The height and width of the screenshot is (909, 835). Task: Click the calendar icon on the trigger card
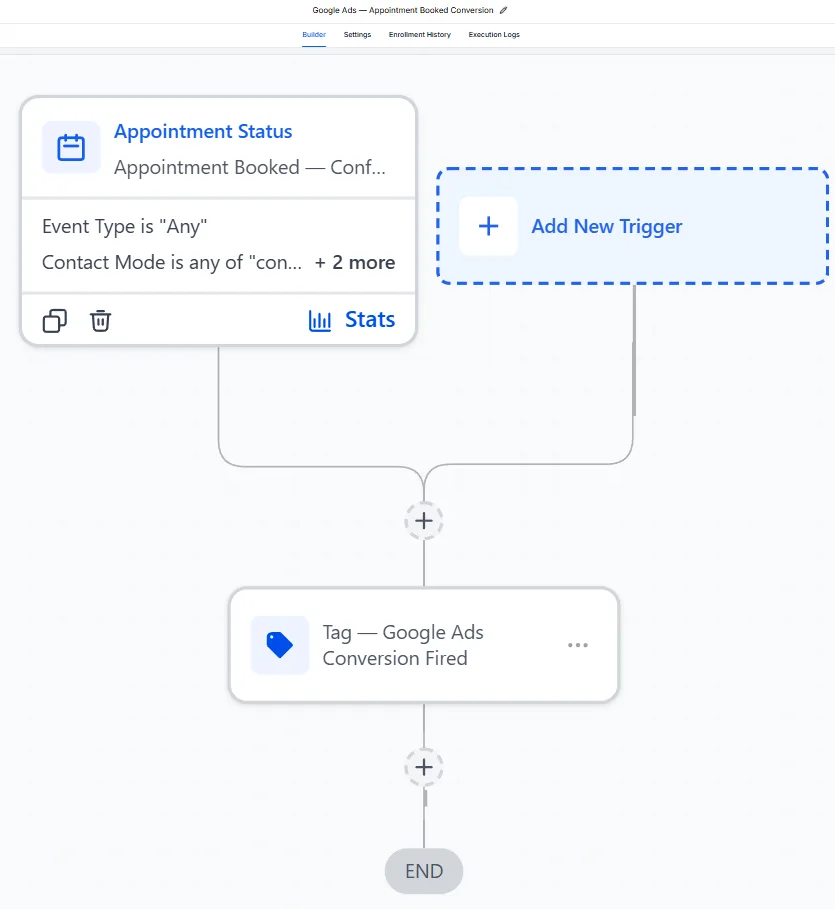(71, 147)
